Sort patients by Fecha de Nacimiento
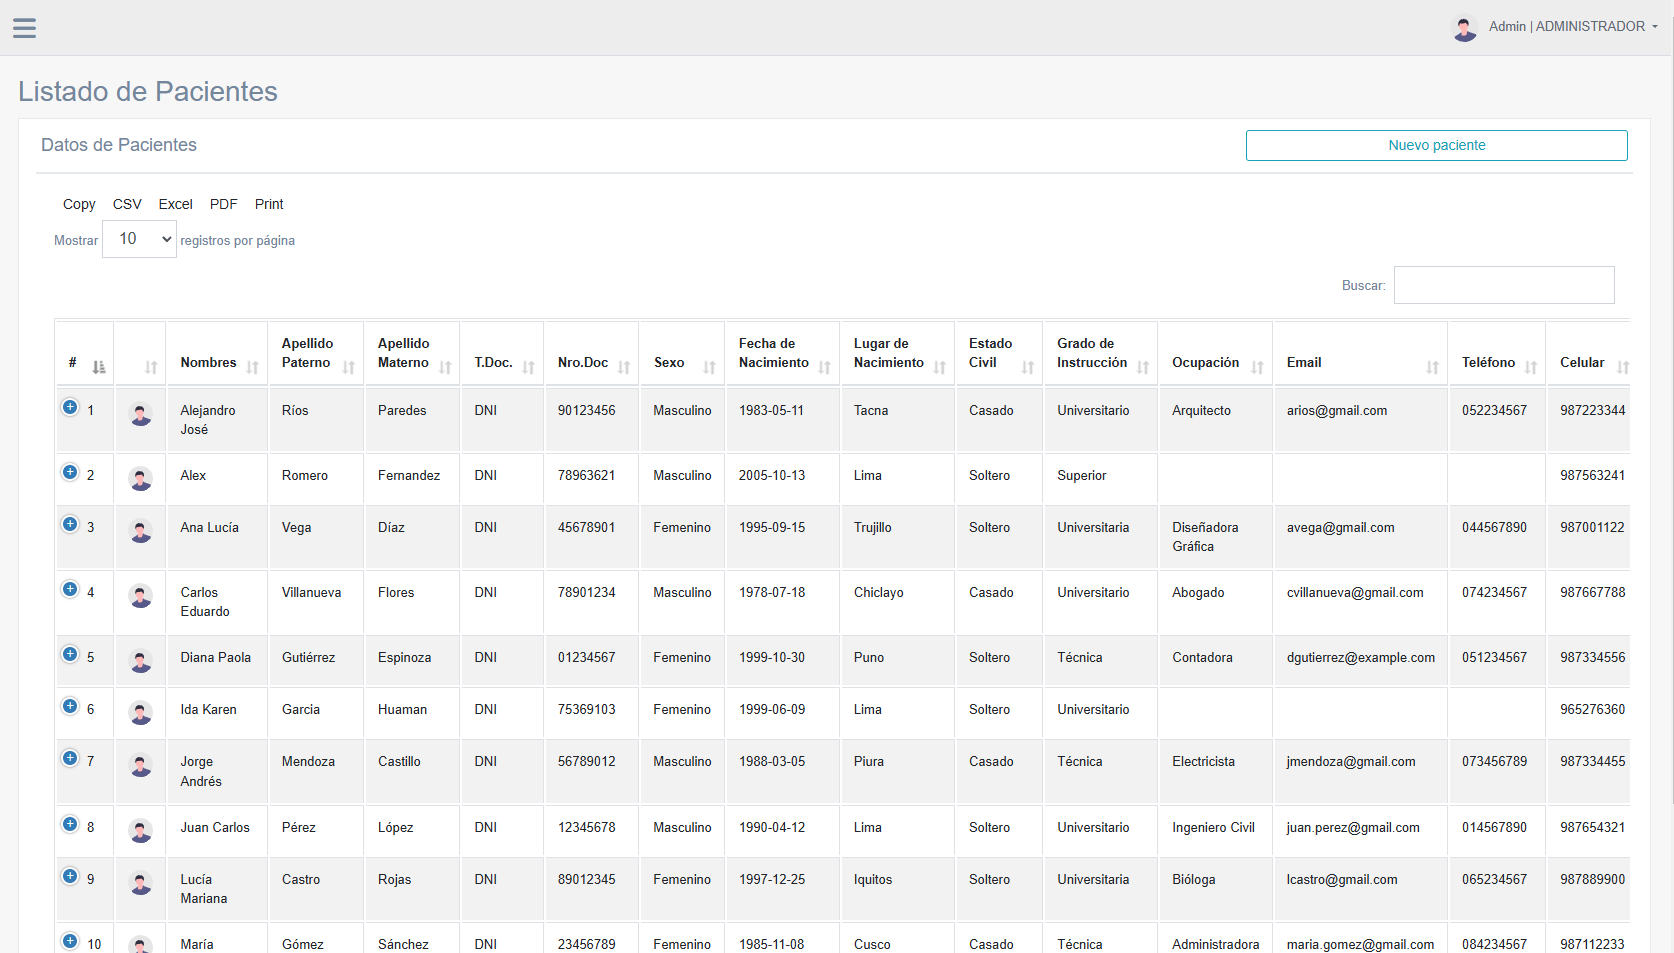This screenshot has height=953, width=1674. tap(824, 368)
